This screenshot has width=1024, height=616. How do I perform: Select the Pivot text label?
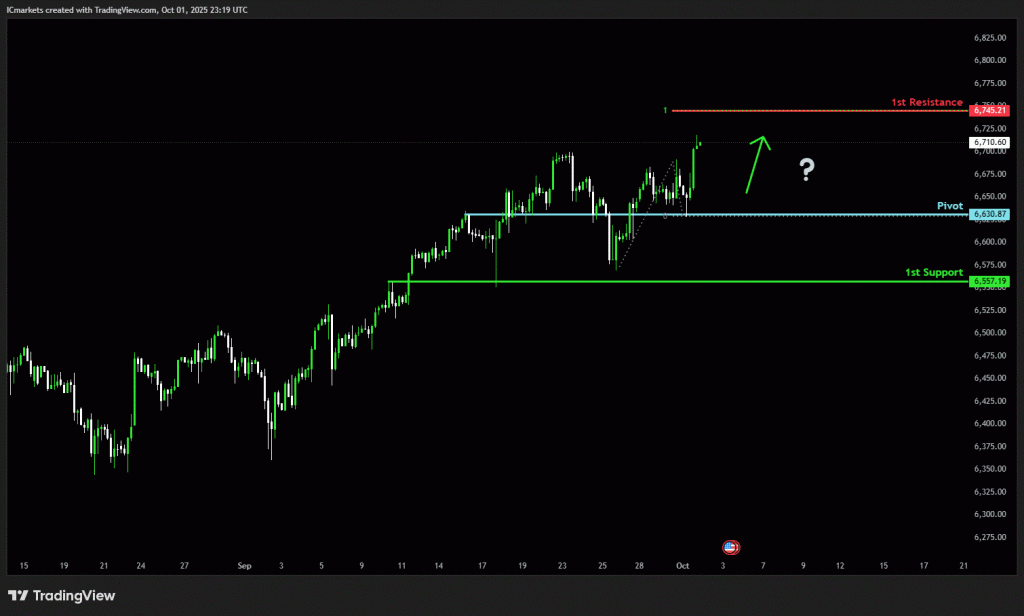949,206
